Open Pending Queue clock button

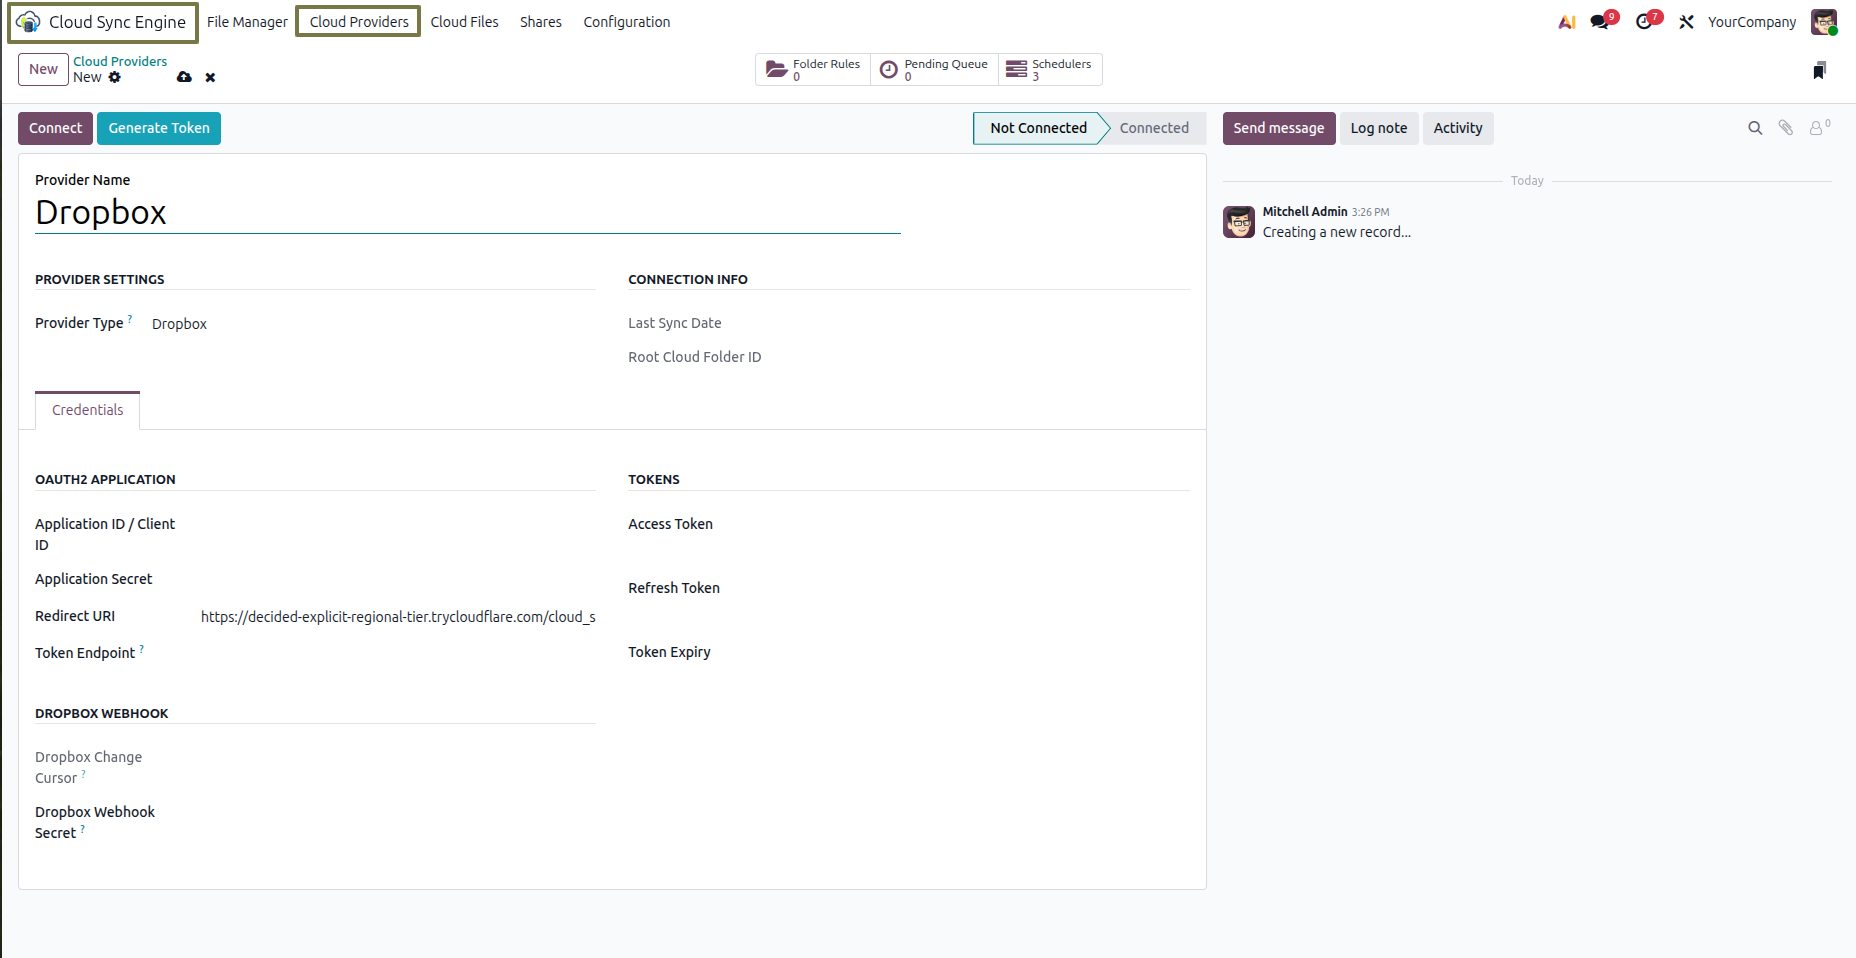pos(934,69)
